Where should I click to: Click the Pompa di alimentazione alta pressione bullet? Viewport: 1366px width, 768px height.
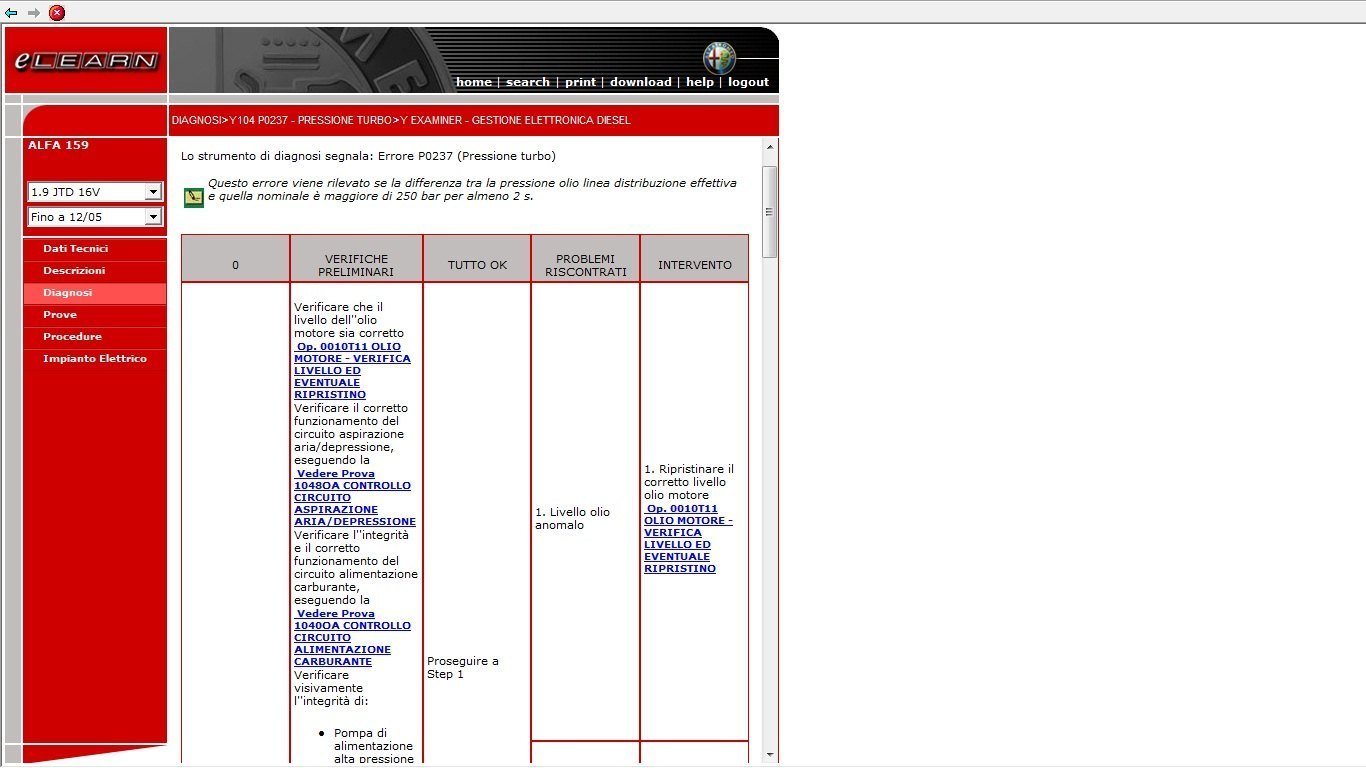[374, 746]
